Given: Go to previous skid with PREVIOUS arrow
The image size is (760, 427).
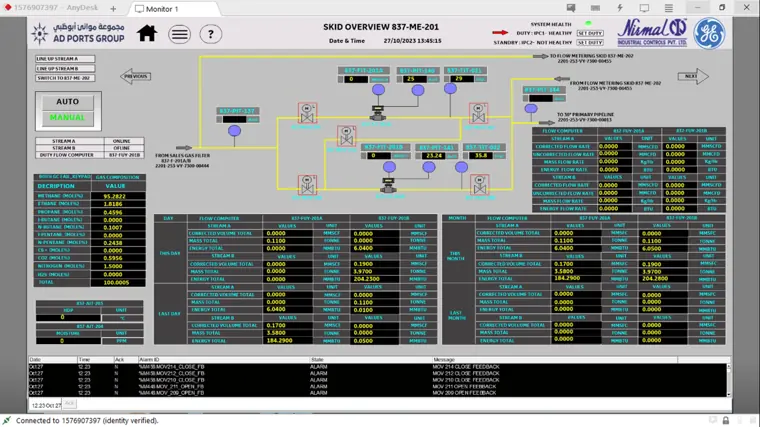Looking at the screenshot, I should (136, 76).
